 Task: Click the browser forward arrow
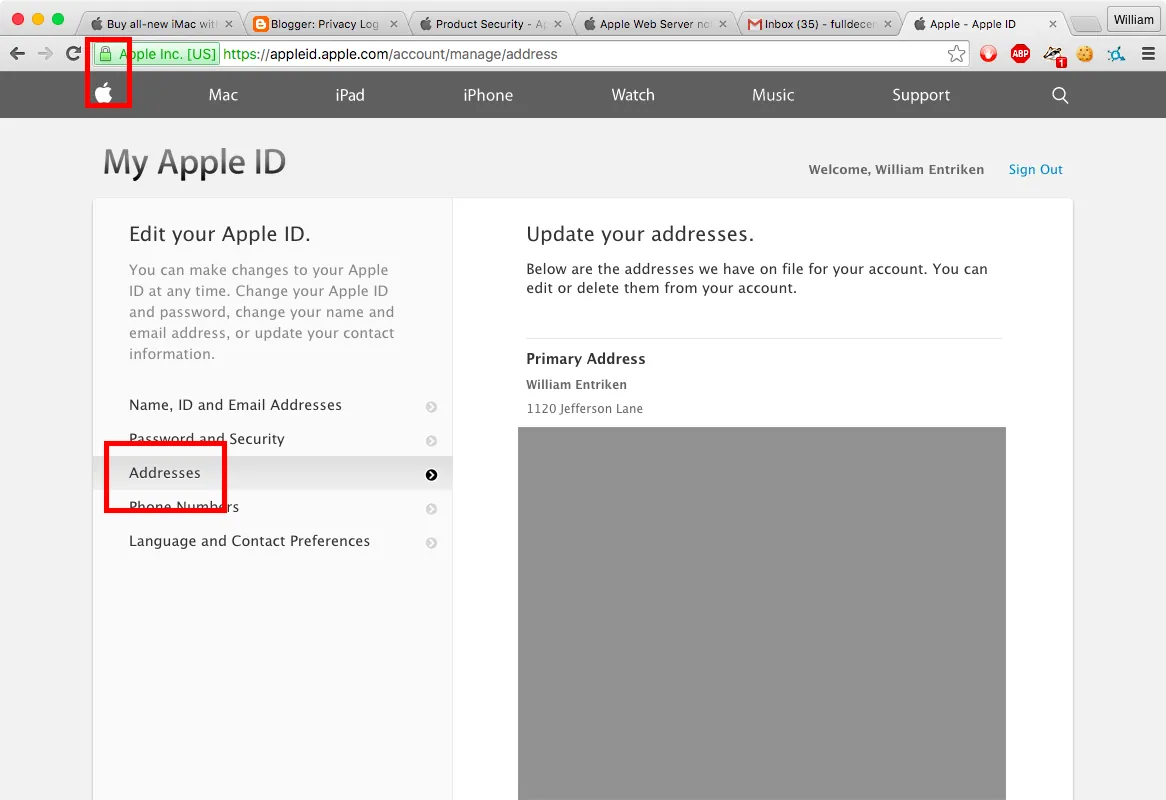(x=45, y=54)
